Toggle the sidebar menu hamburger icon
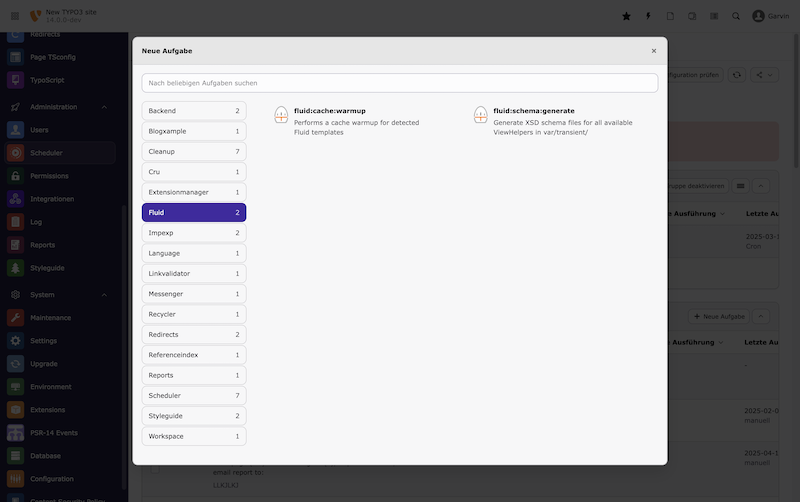The height and width of the screenshot is (502, 800). (15, 16)
